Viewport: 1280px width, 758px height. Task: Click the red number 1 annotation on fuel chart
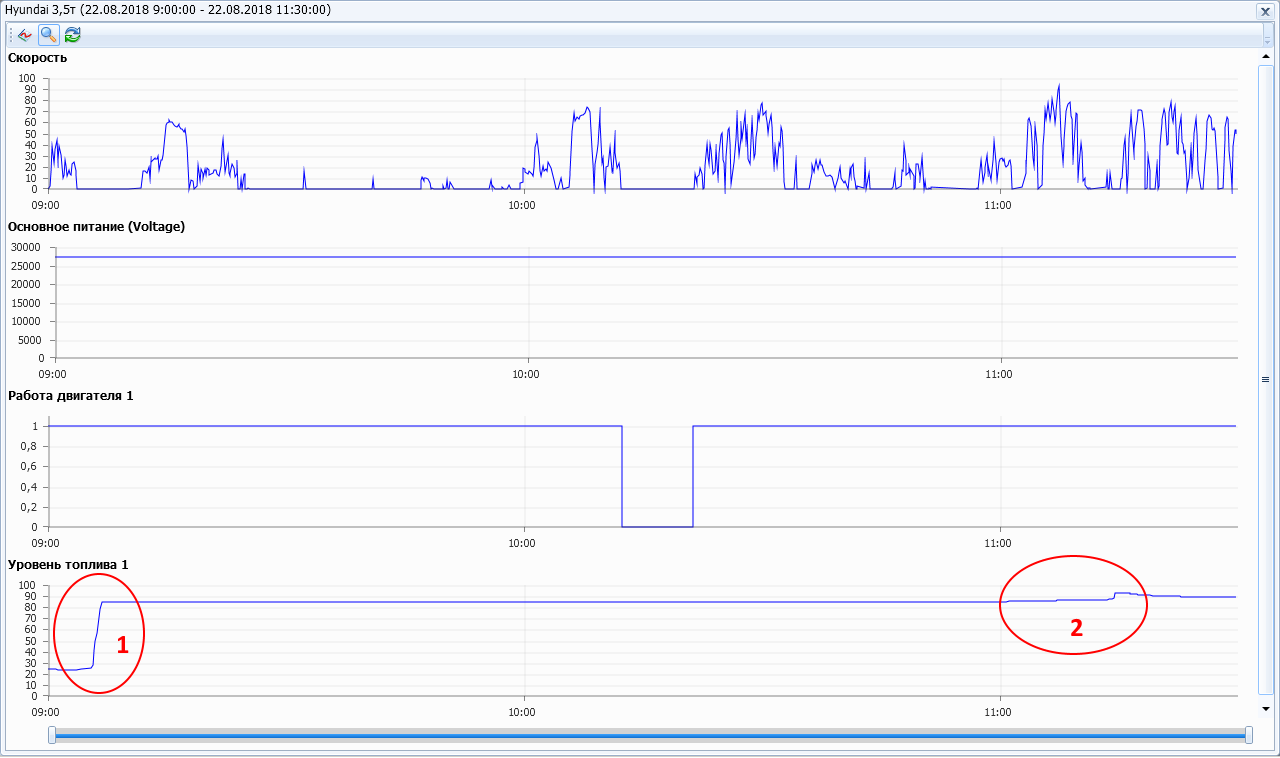pos(123,645)
